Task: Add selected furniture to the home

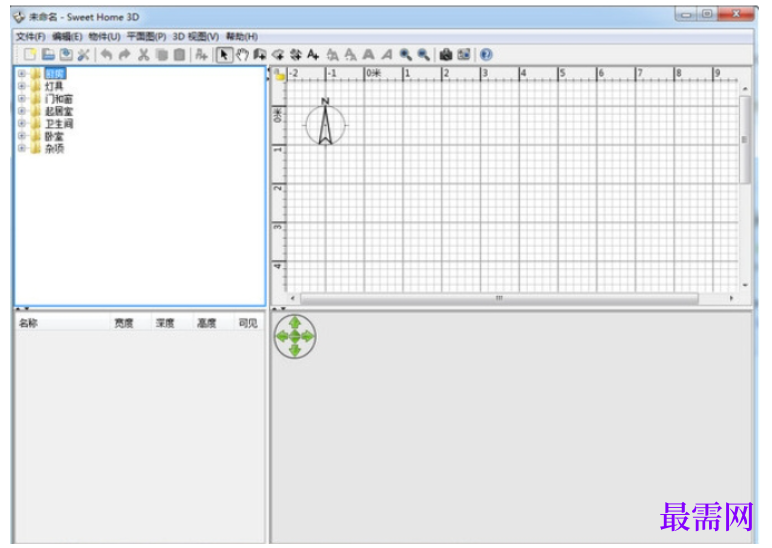Action: pos(201,55)
